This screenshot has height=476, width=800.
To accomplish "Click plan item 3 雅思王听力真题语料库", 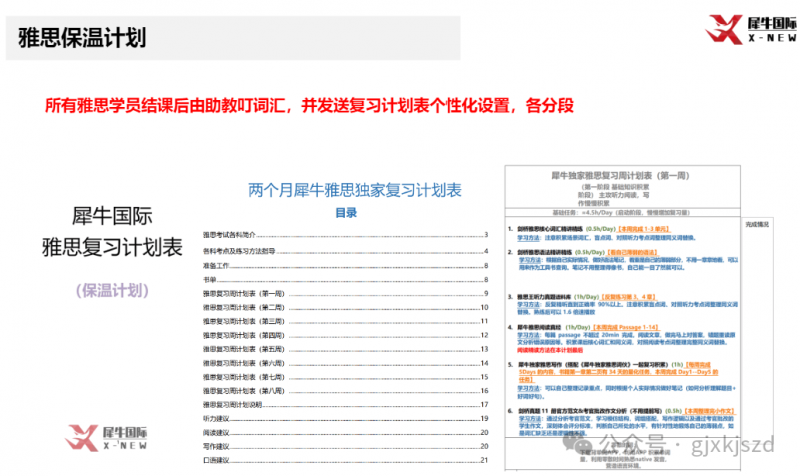I will 544,296.
